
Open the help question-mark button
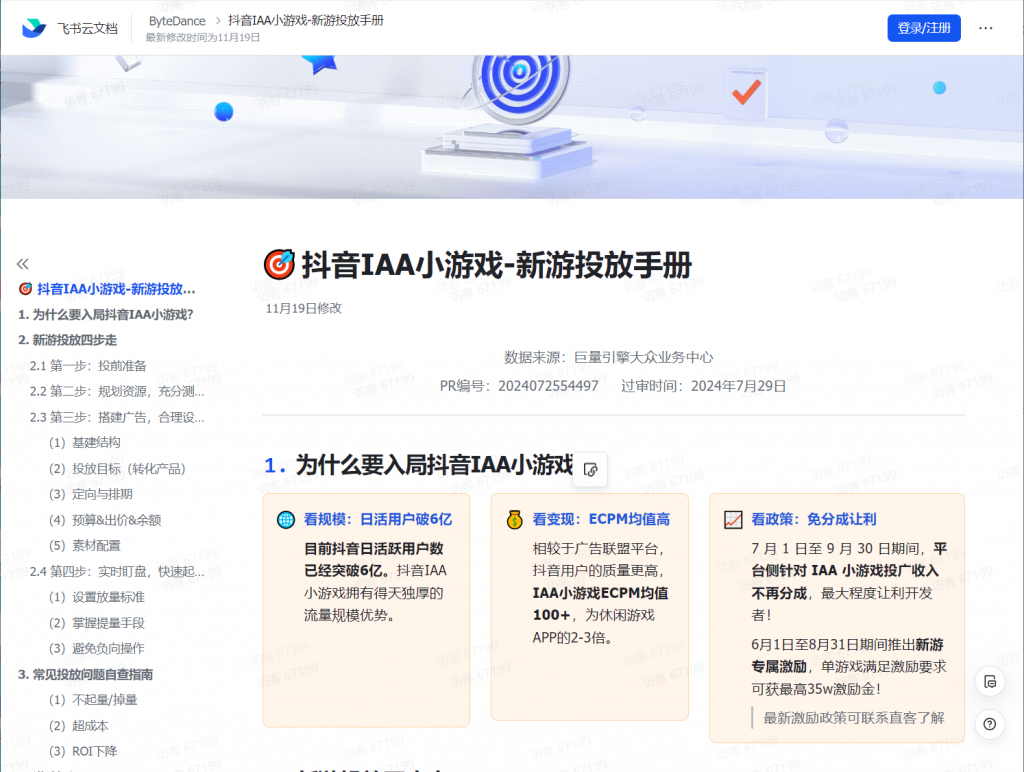(990, 724)
